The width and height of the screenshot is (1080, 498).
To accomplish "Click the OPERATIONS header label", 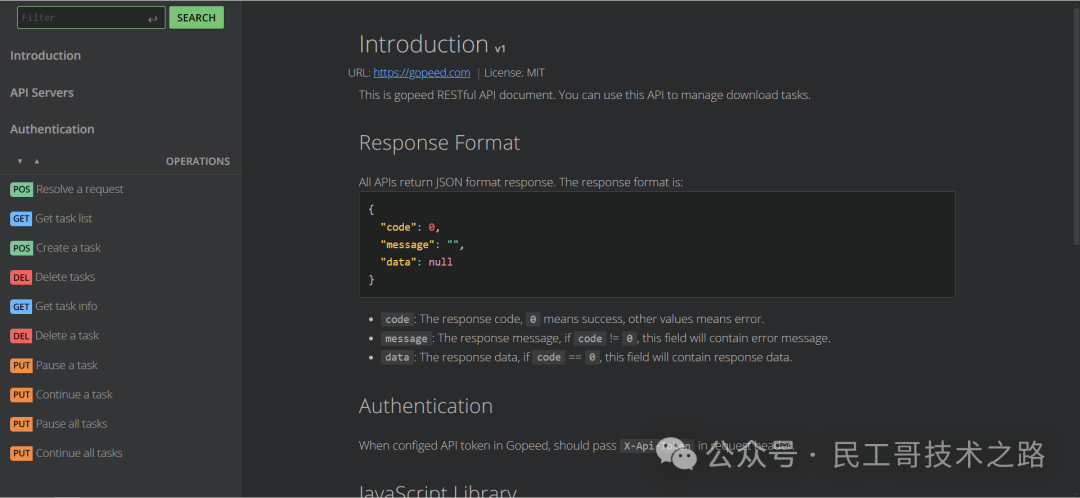I will [x=198, y=161].
